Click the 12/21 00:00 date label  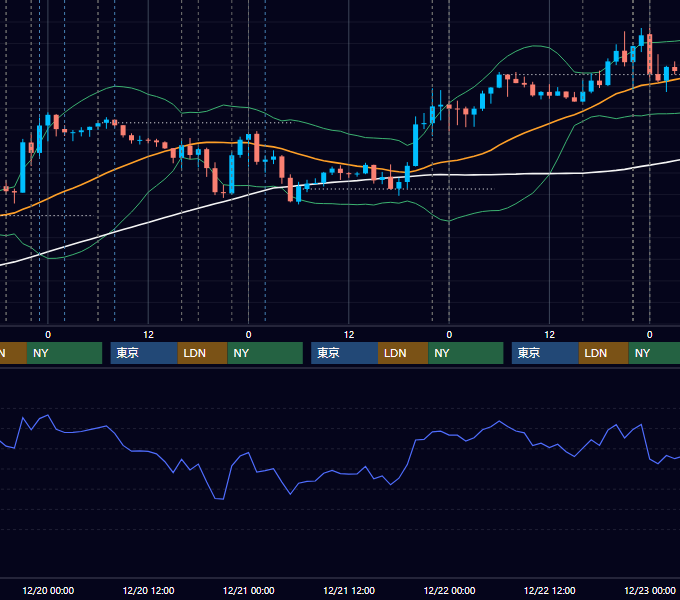[x=248, y=590]
